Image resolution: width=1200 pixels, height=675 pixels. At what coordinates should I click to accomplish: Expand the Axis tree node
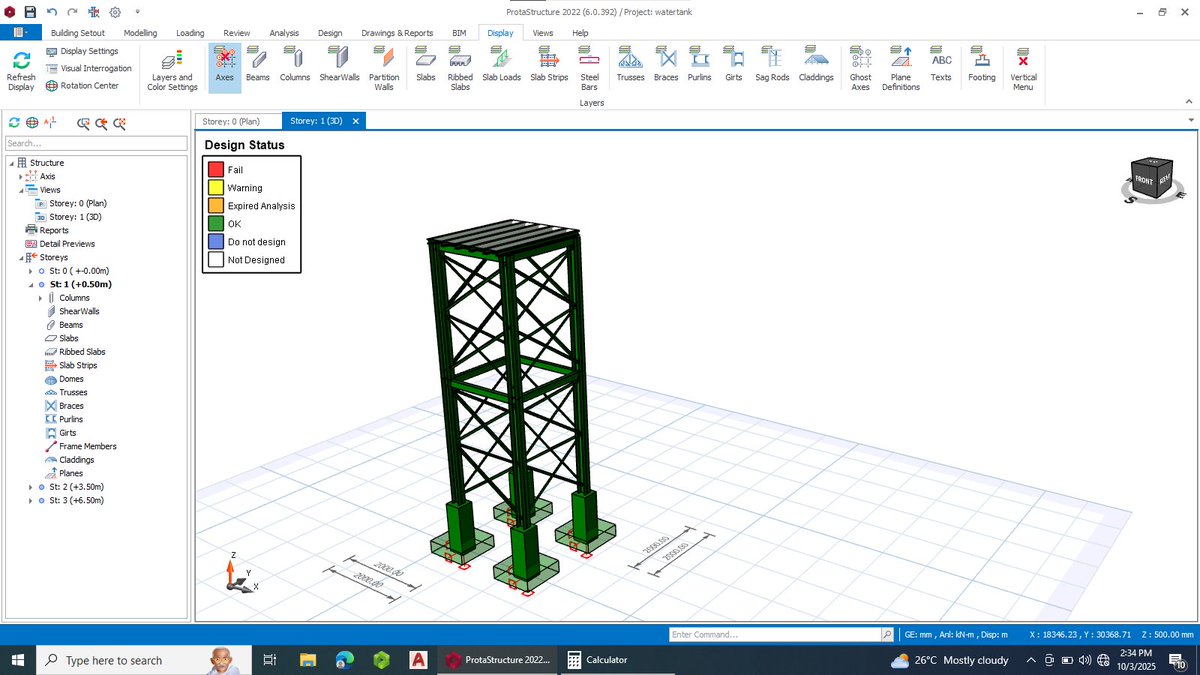click(20, 176)
